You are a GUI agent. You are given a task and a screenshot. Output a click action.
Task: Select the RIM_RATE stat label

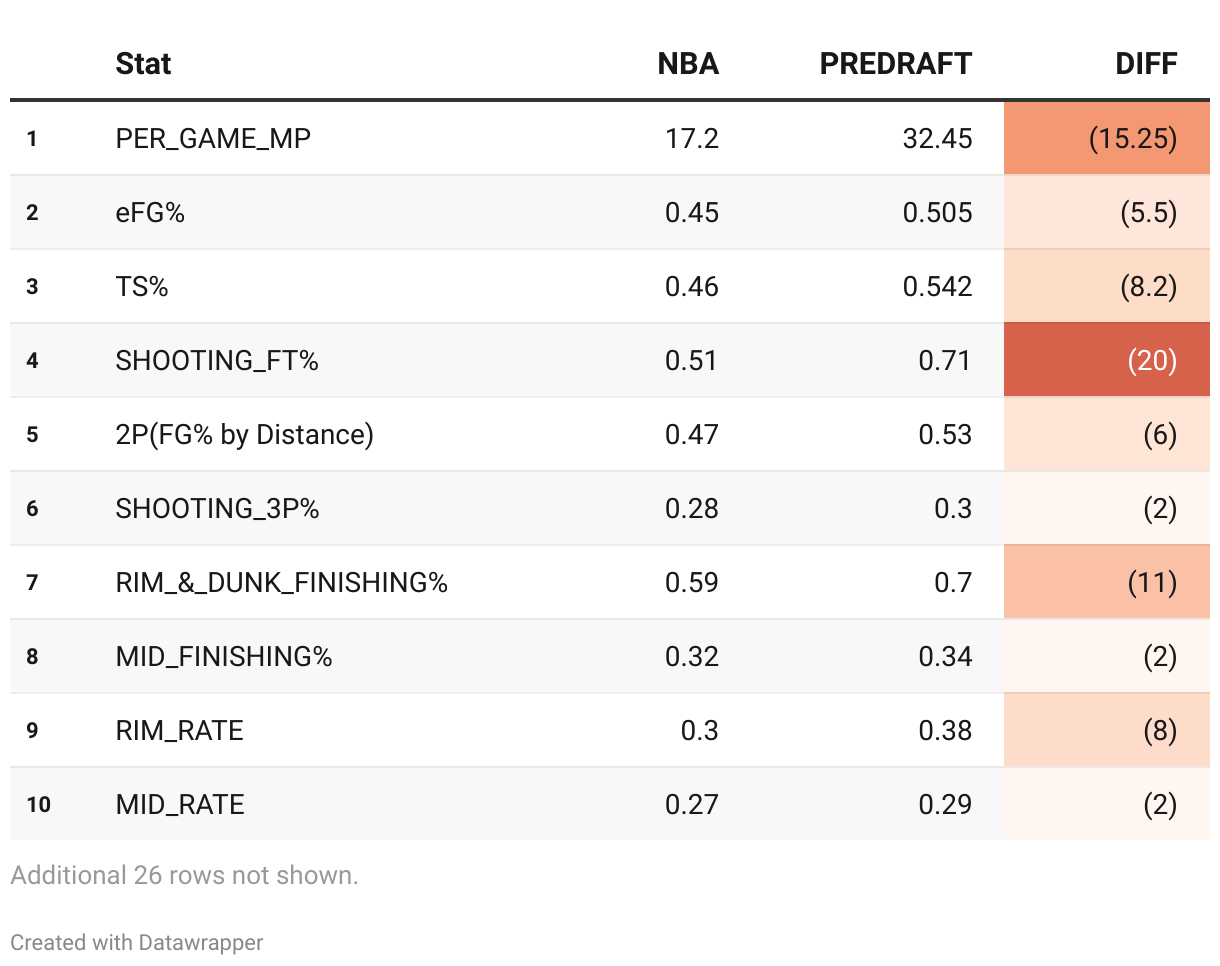point(180,730)
